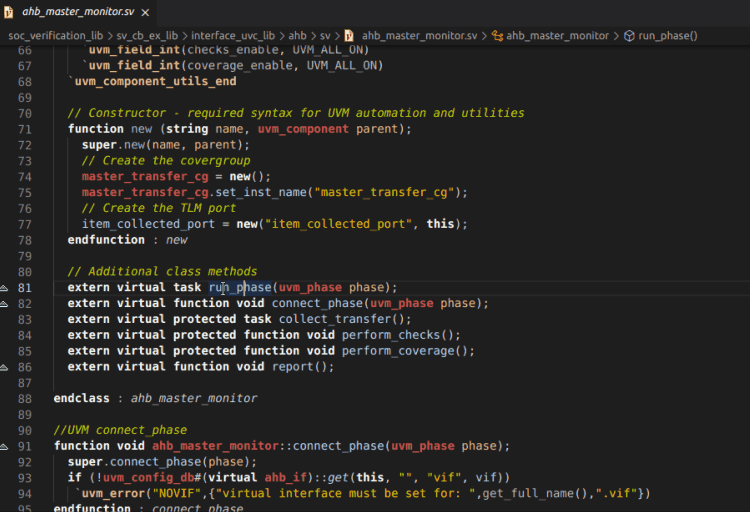750x512 pixels.
Task: Click line number 71
Action: (25, 129)
